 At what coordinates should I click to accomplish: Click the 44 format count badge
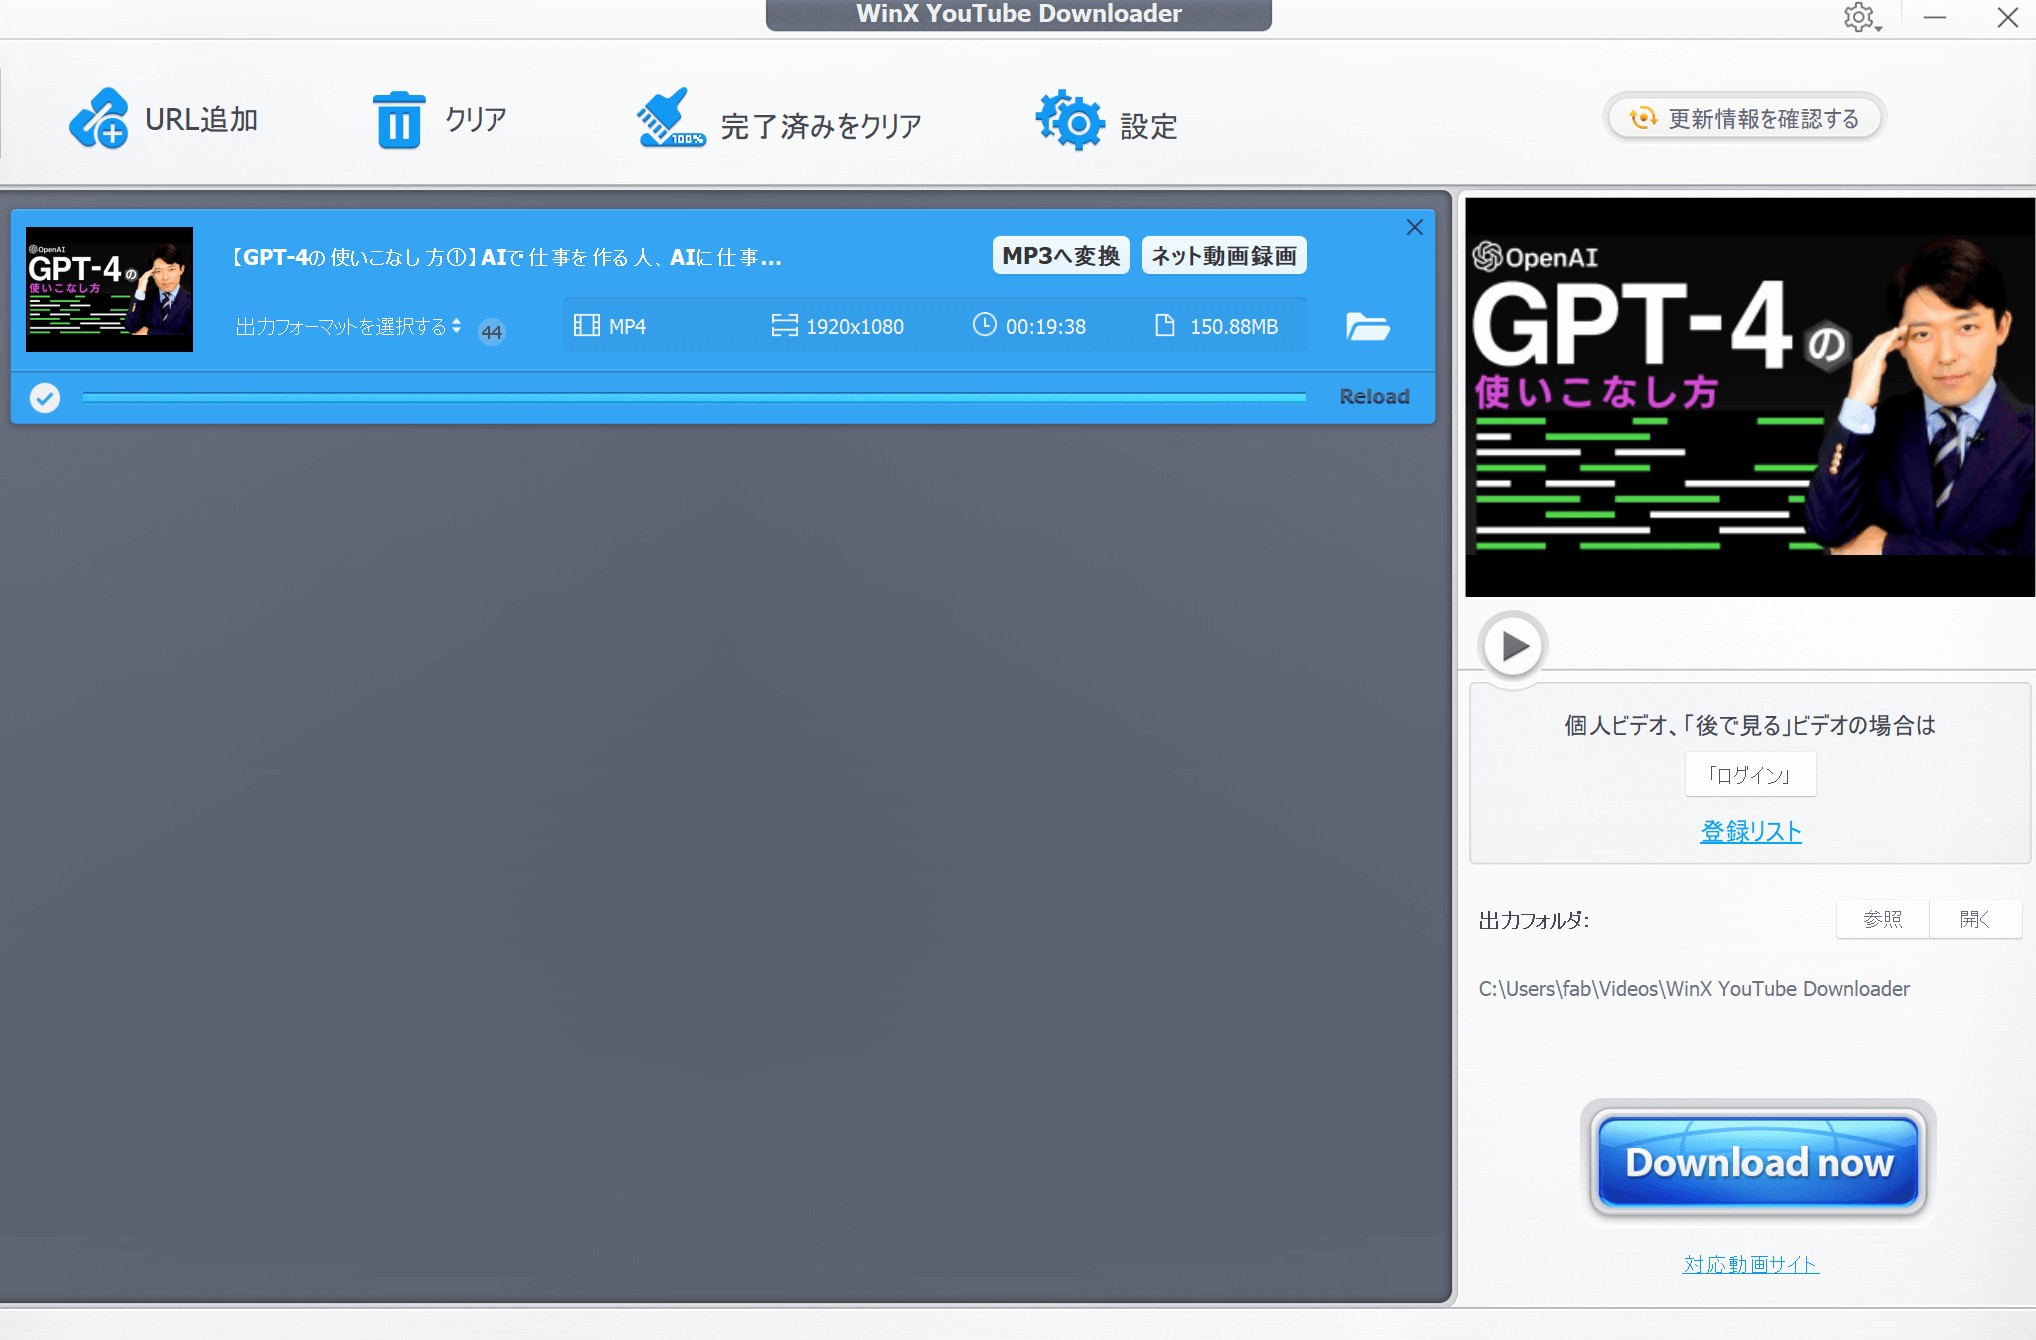492,332
